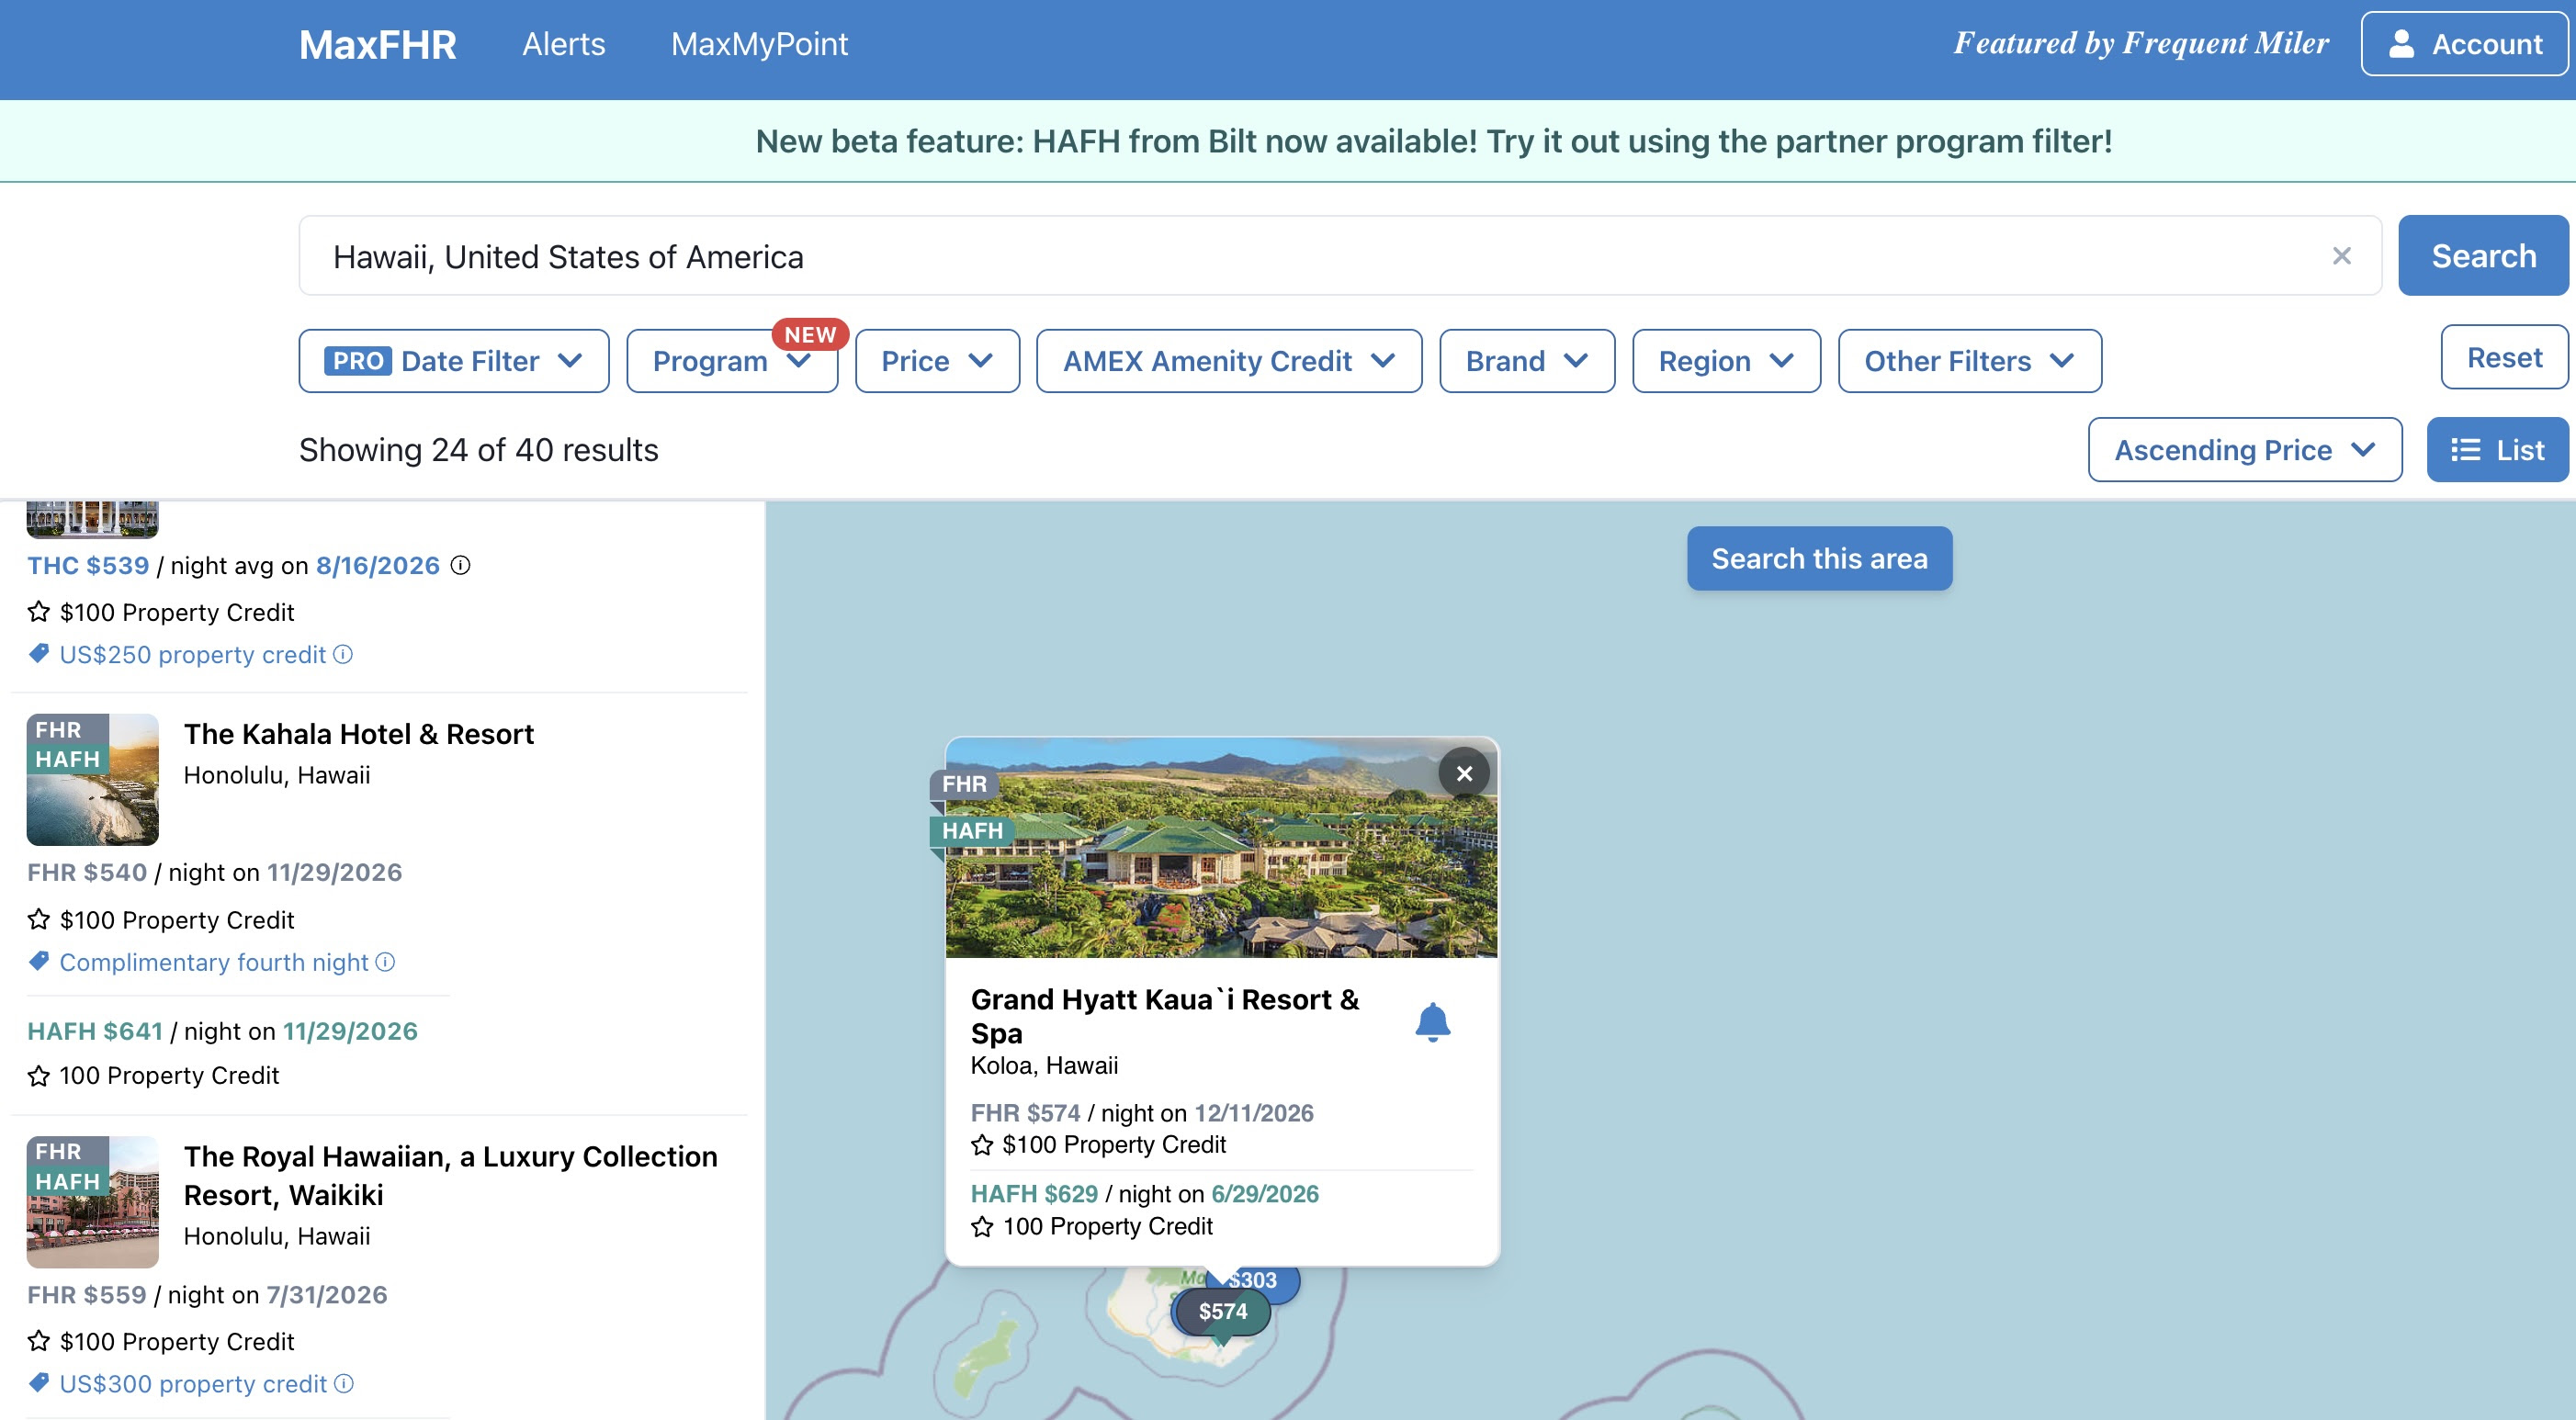
Task: Click the 7/31/2026 date for Royal Hawaiian
Action: [327, 1294]
